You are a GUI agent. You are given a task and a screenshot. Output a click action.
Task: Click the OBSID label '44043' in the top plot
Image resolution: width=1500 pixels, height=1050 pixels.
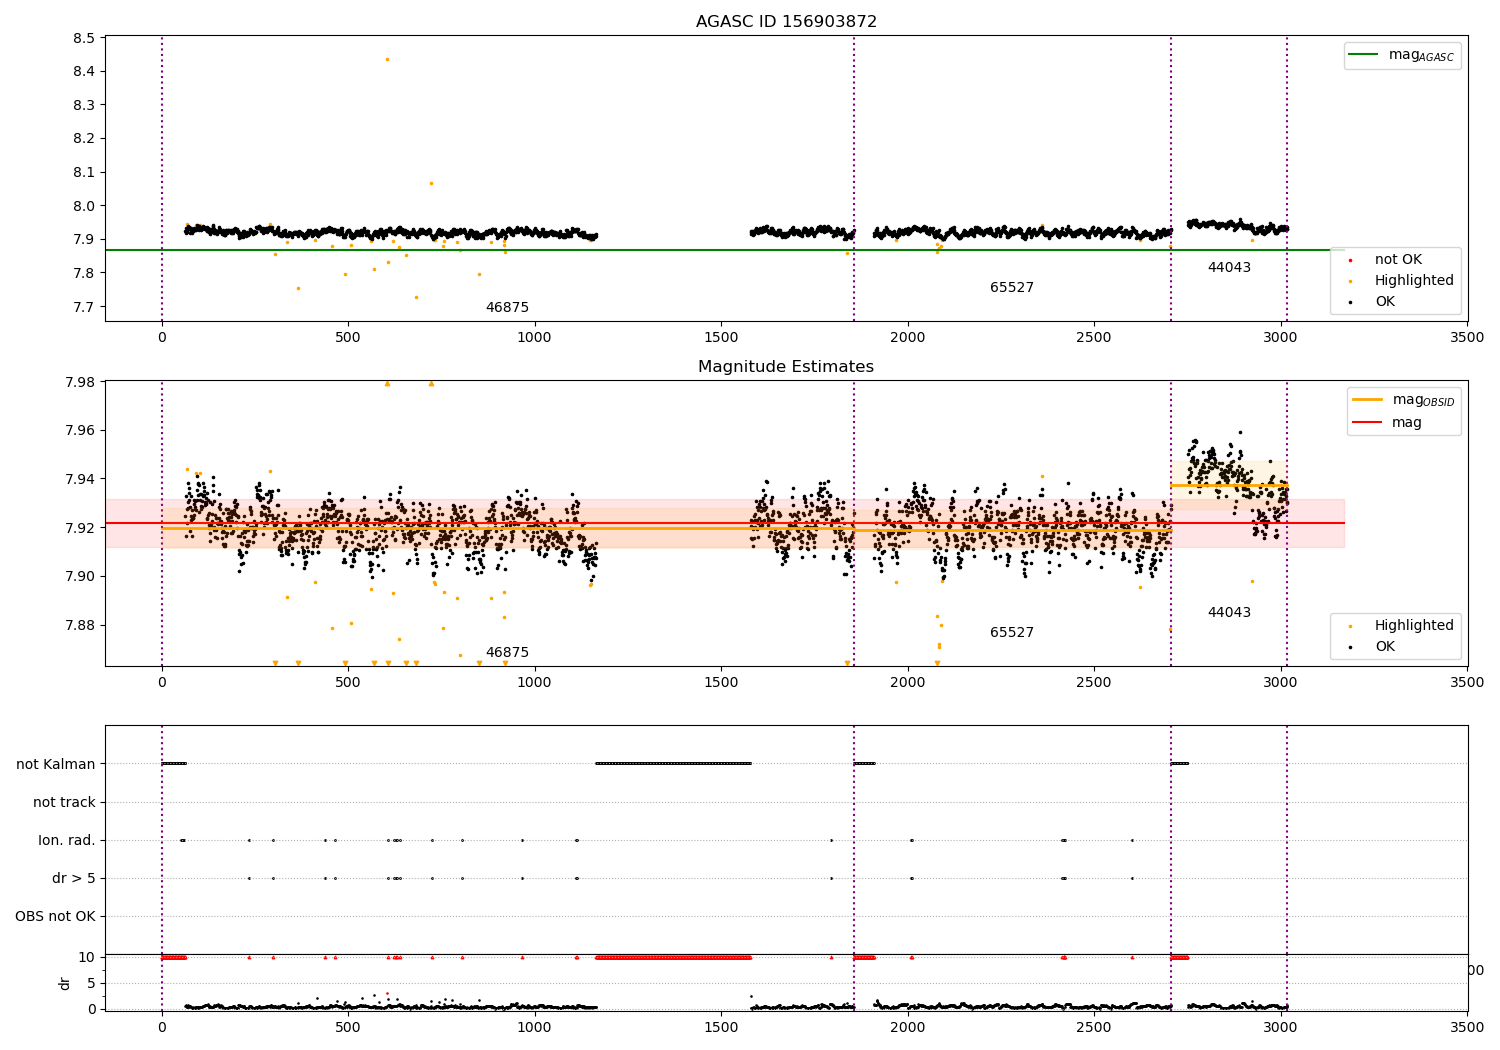coord(1229,268)
